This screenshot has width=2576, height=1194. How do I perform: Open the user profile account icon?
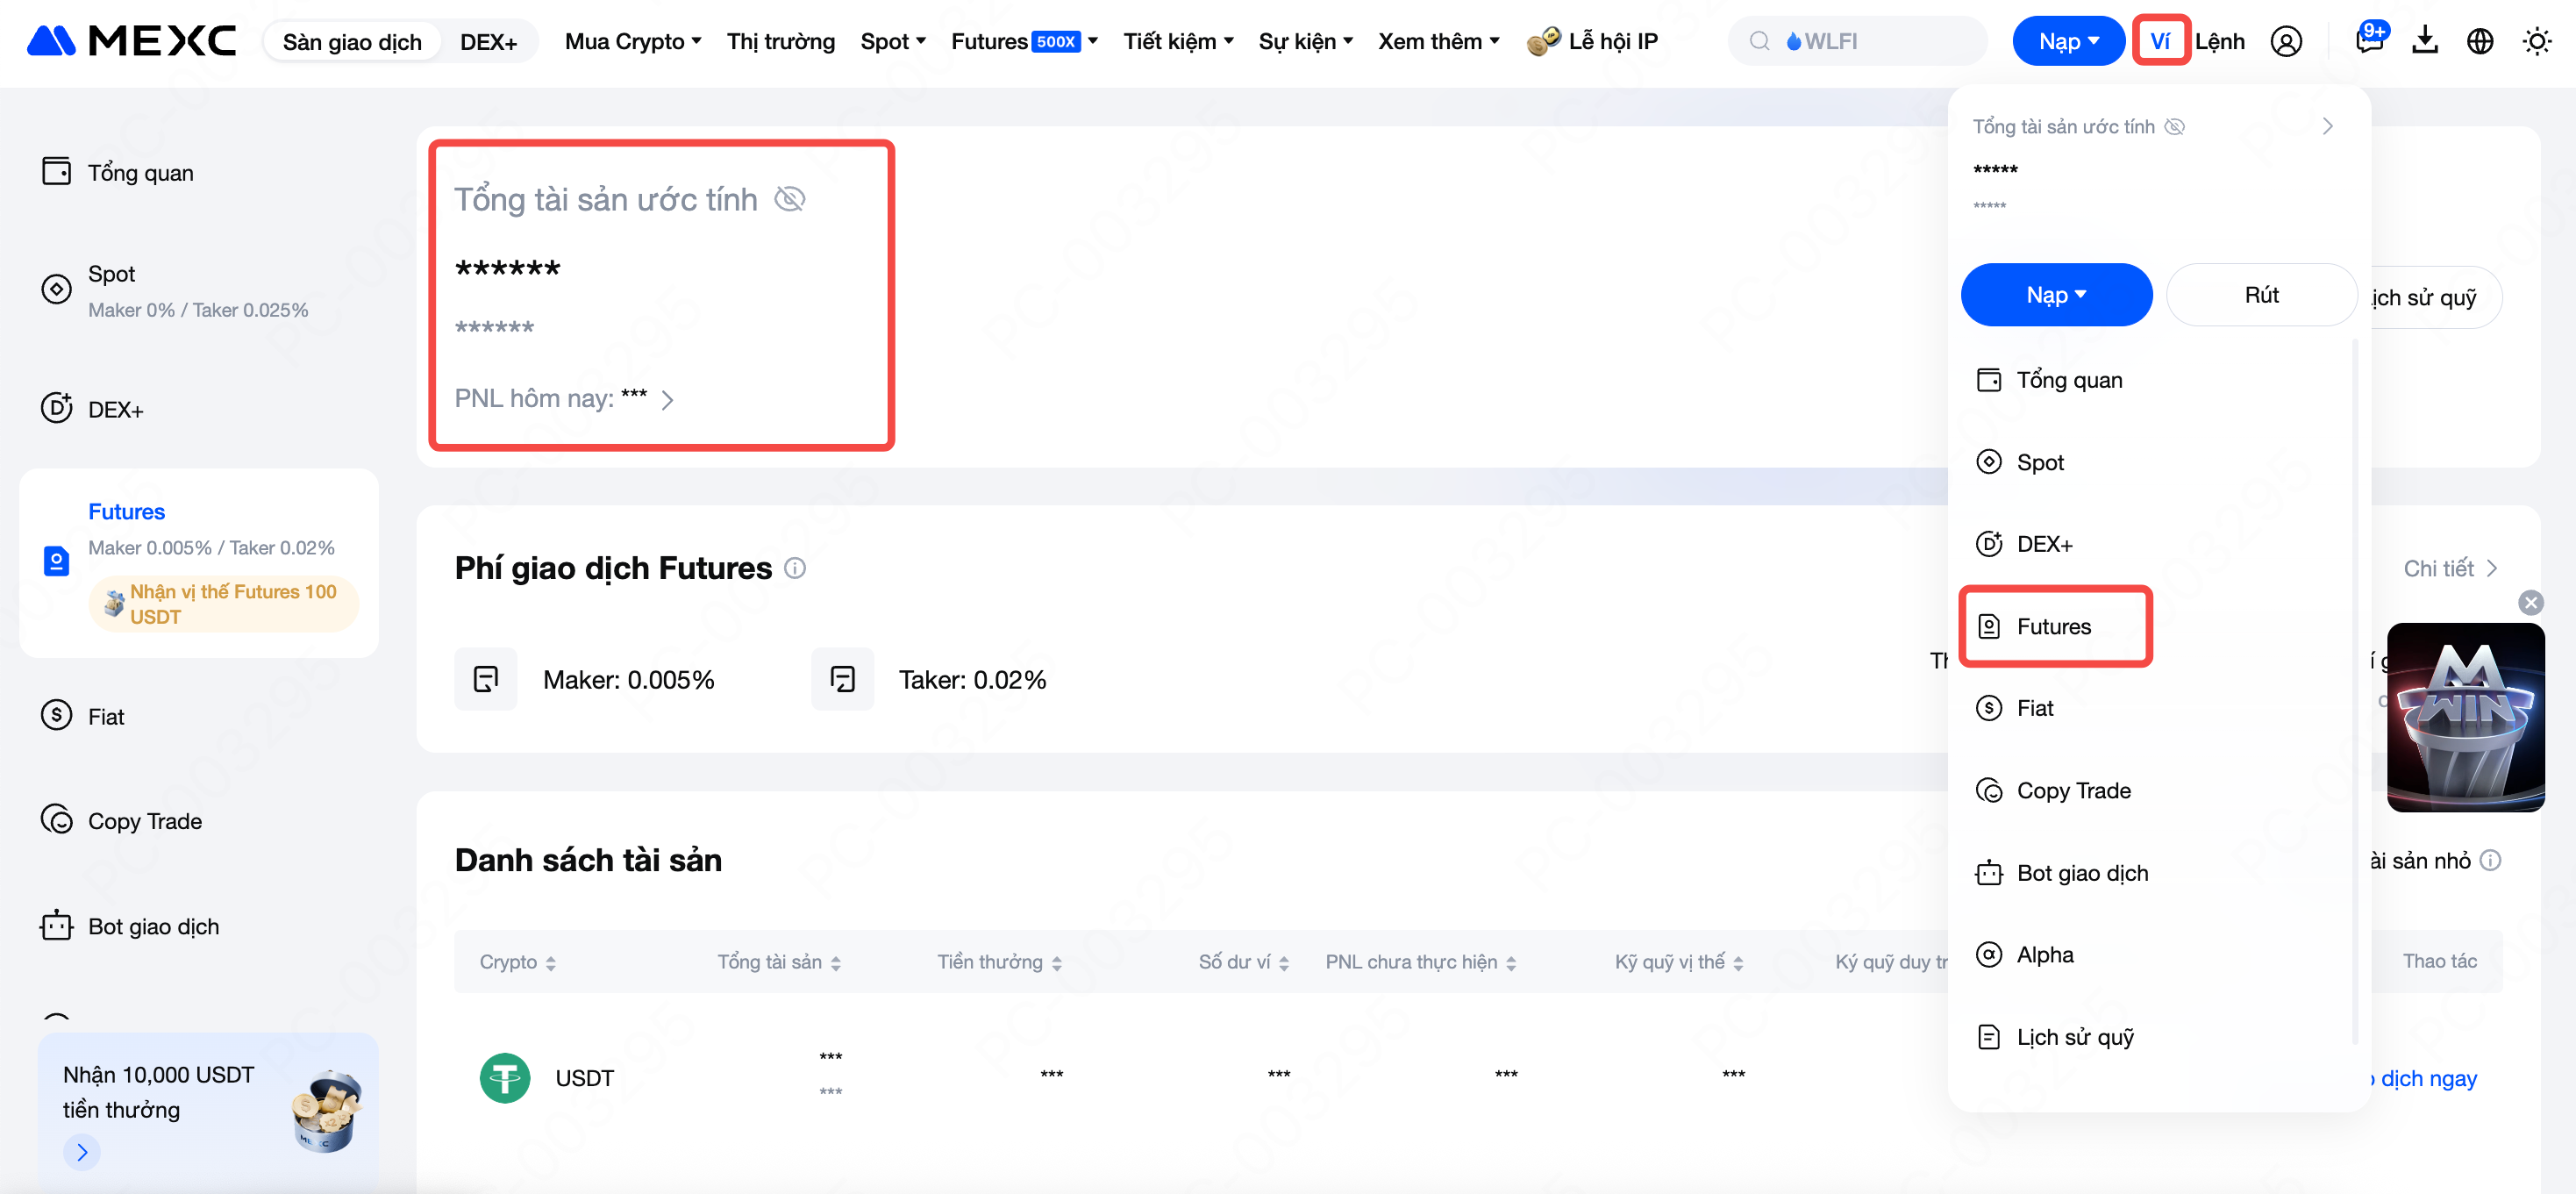click(2286, 41)
